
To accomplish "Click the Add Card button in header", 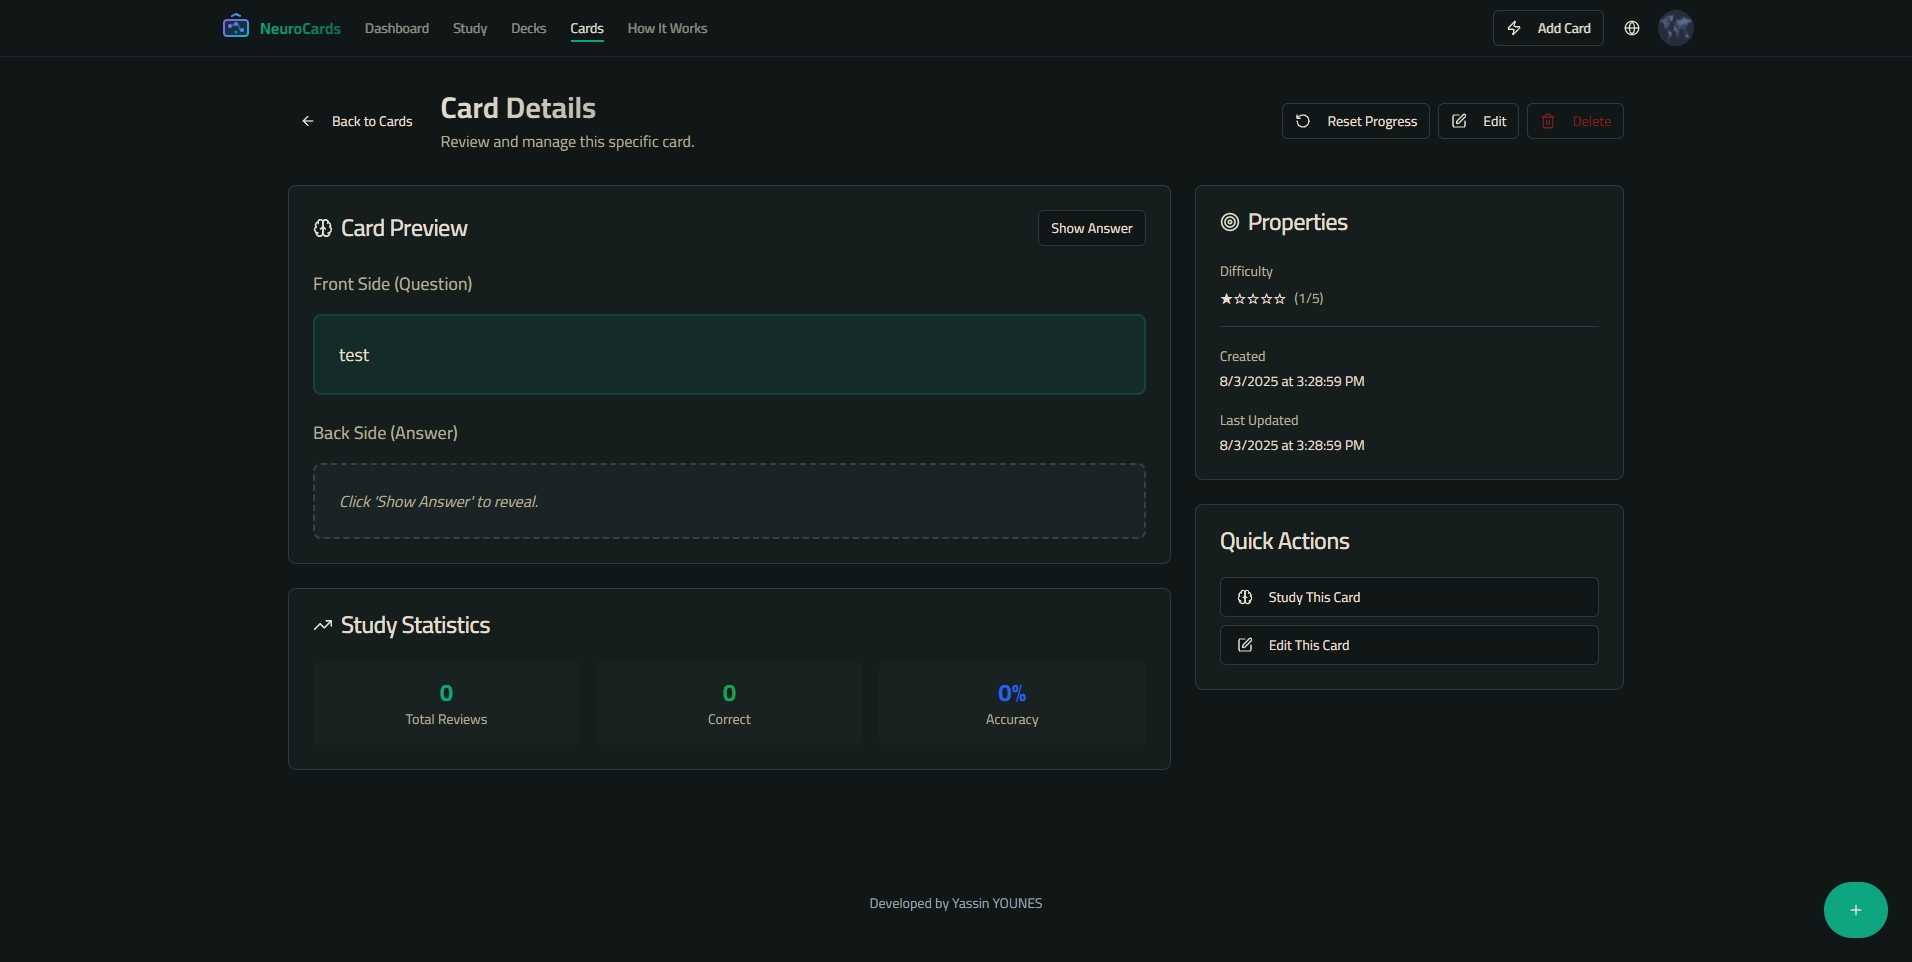I will click(x=1548, y=28).
